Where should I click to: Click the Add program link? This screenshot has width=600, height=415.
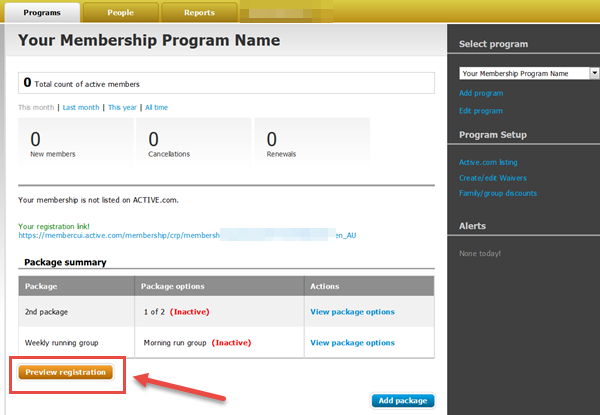click(481, 93)
